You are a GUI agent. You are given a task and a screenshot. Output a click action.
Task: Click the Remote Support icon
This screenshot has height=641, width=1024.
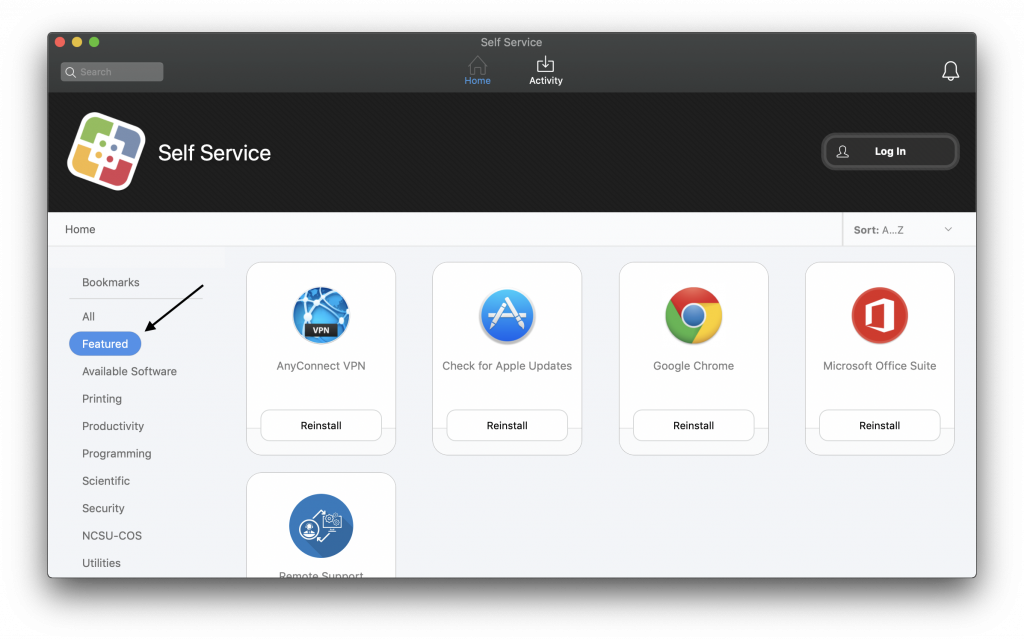[x=321, y=525]
